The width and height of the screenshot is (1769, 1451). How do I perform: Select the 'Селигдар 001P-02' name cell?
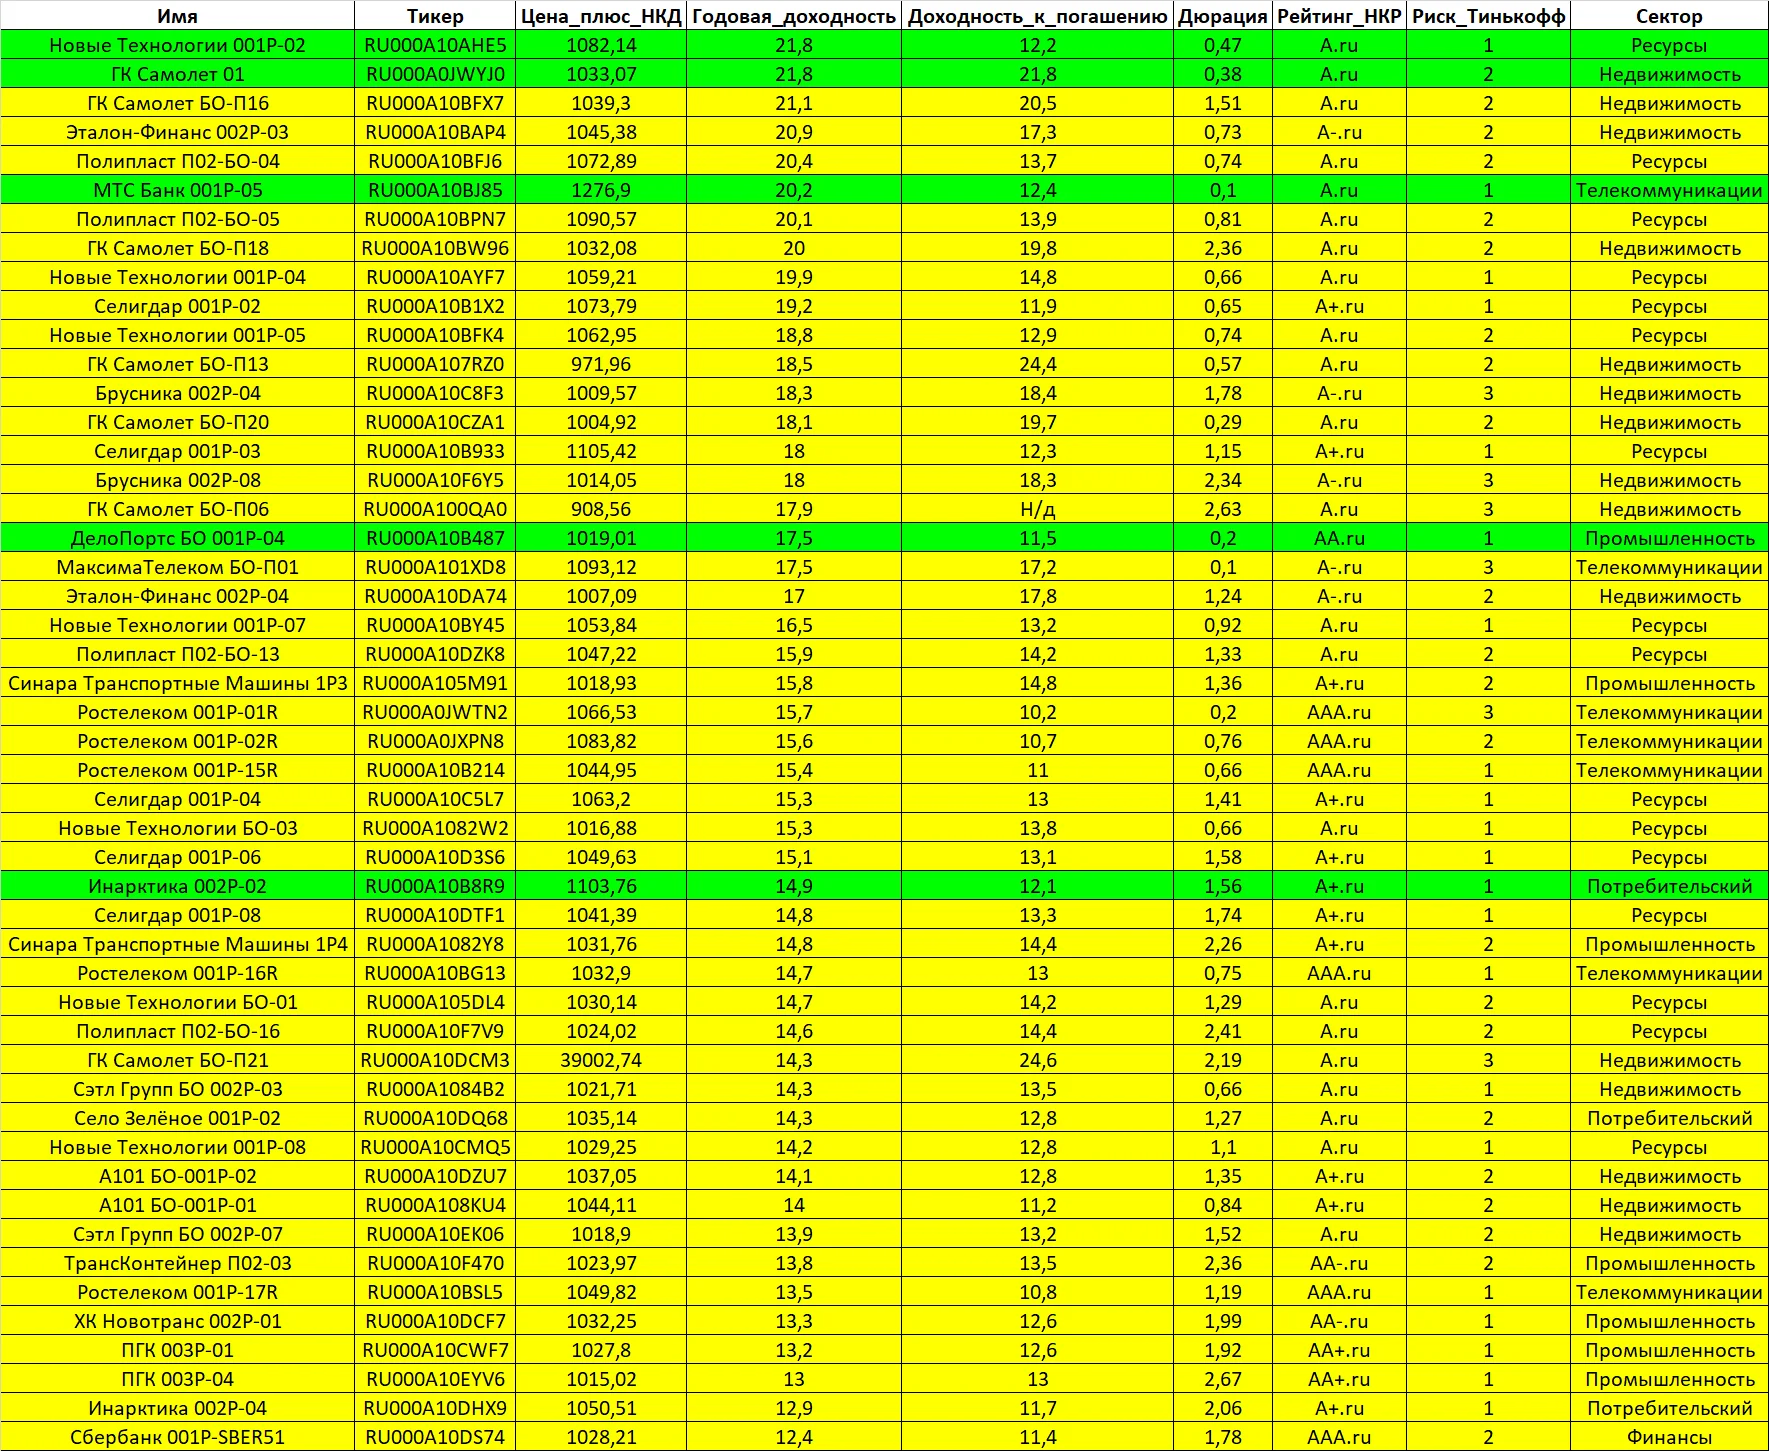pos(178,306)
